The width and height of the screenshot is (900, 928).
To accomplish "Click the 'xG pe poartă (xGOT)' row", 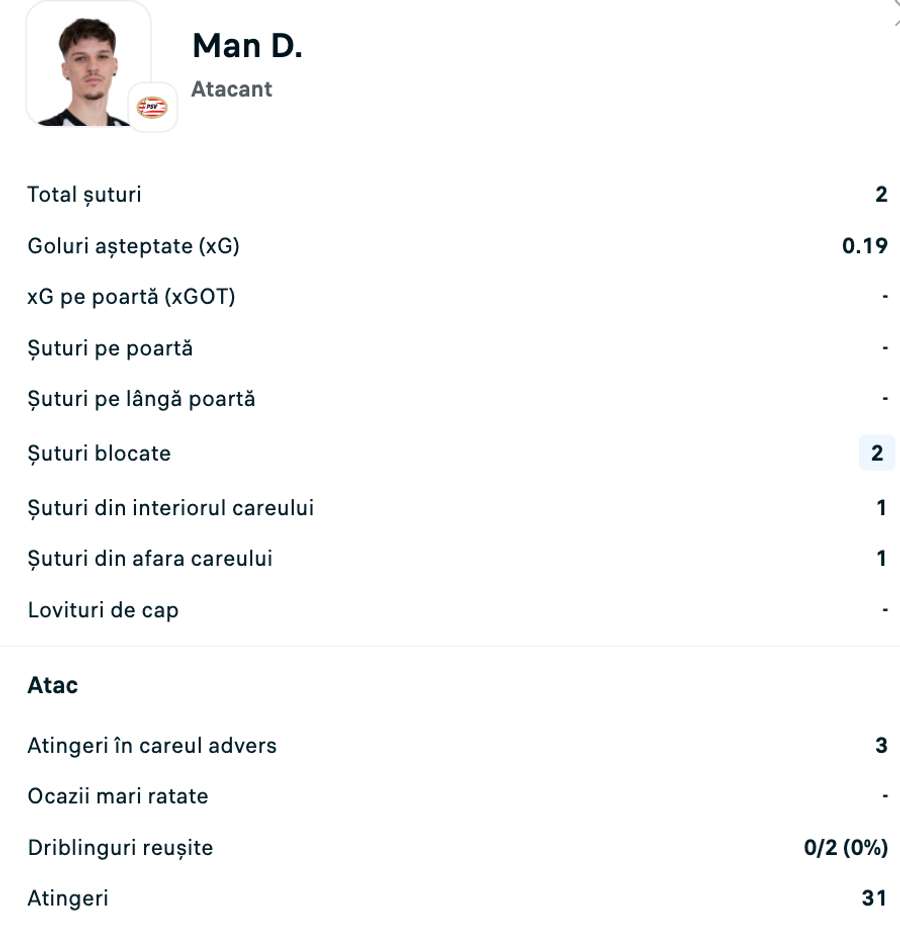I will point(450,296).
